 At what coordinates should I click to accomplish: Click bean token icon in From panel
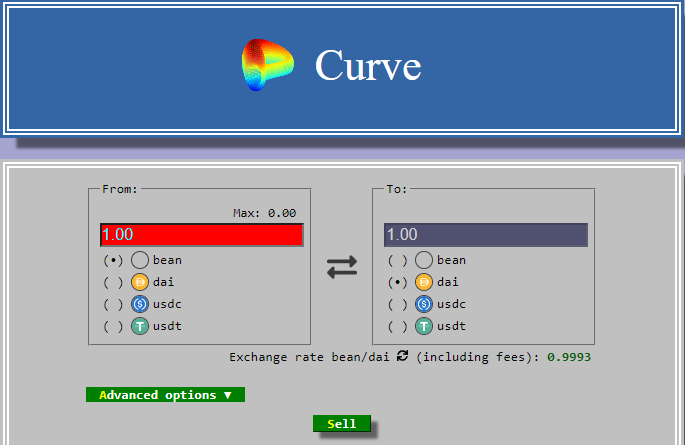coord(140,260)
